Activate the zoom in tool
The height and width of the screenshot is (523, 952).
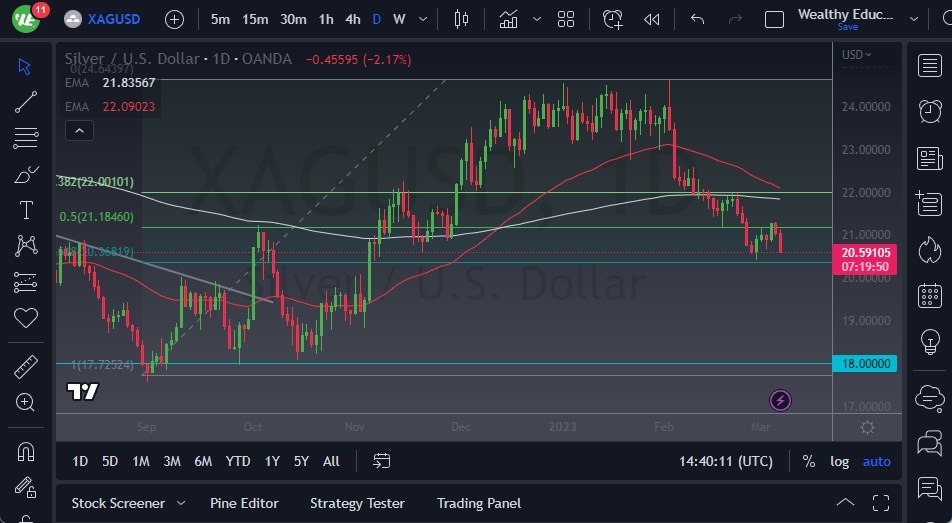coord(26,402)
